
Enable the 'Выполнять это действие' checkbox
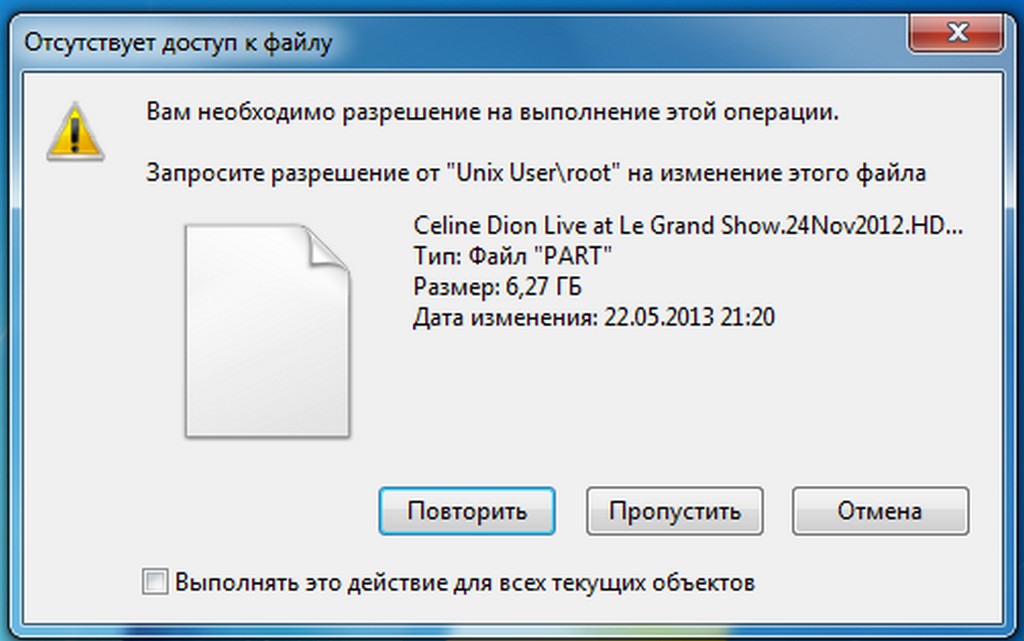coord(155,582)
